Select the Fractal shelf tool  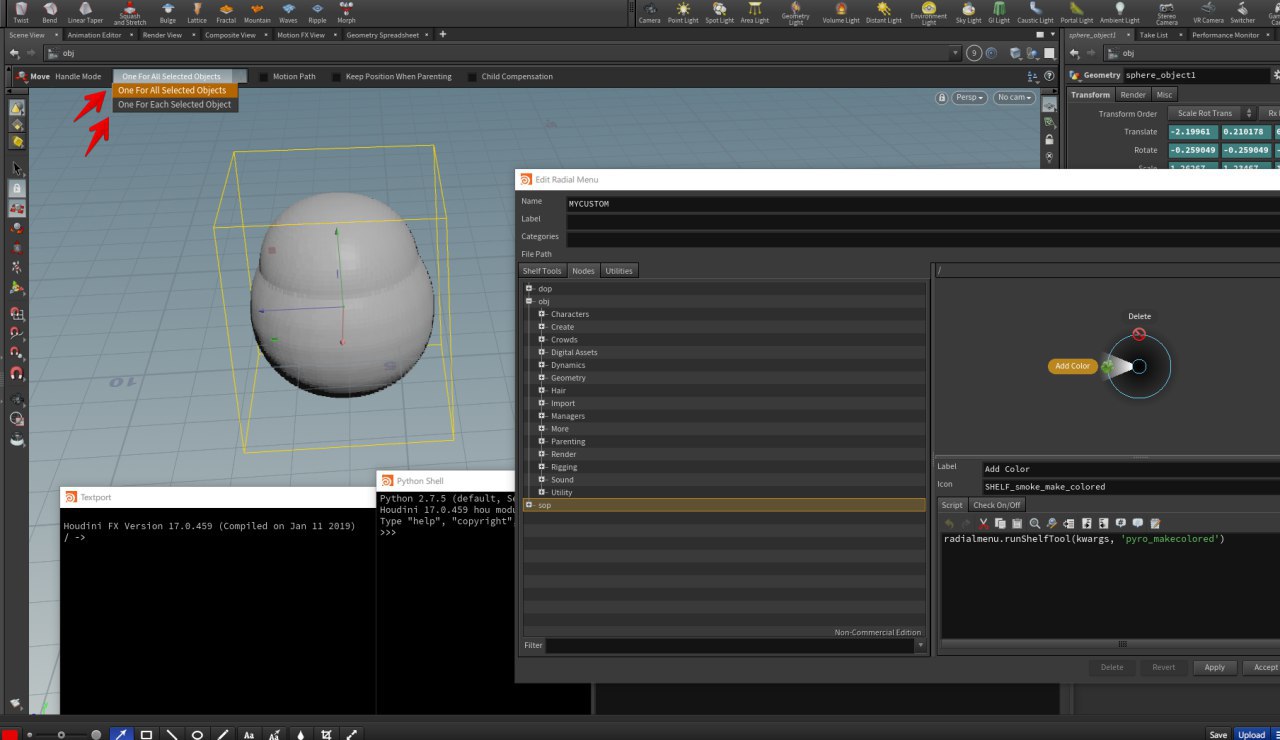(x=226, y=12)
